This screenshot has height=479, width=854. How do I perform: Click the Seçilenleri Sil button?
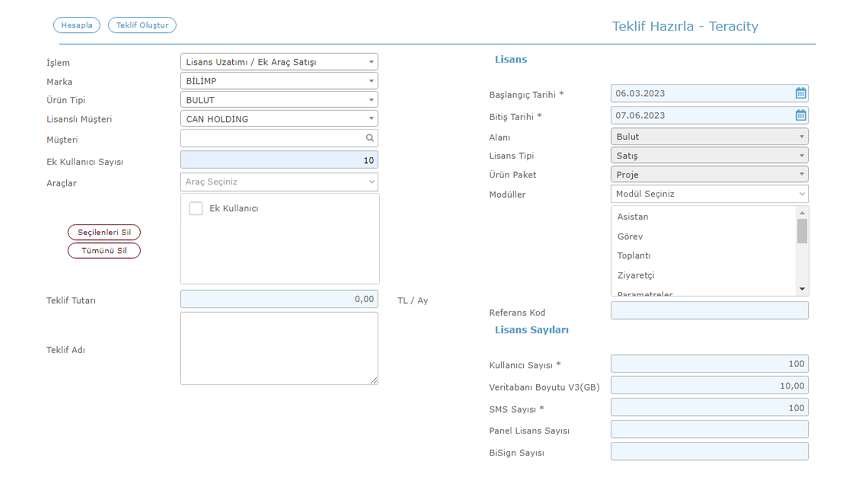(104, 232)
